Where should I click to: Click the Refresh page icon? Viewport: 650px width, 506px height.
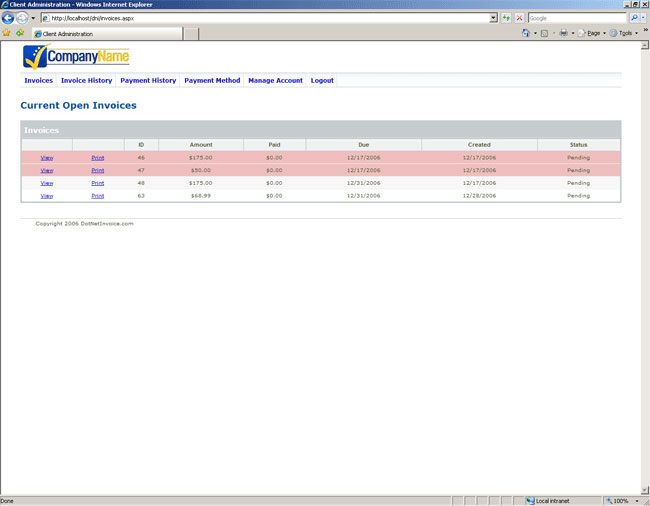pyautogui.click(x=506, y=18)
